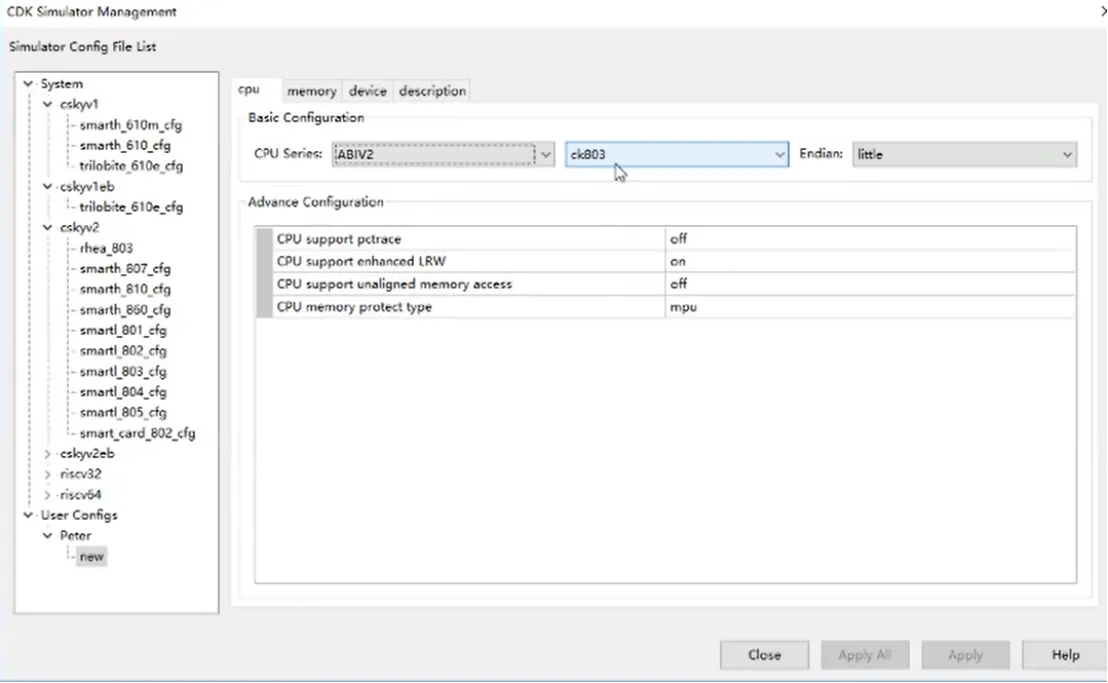Switch to the memory tab
The width and height of the screenshot is (1108, 683).
[312, 91]
